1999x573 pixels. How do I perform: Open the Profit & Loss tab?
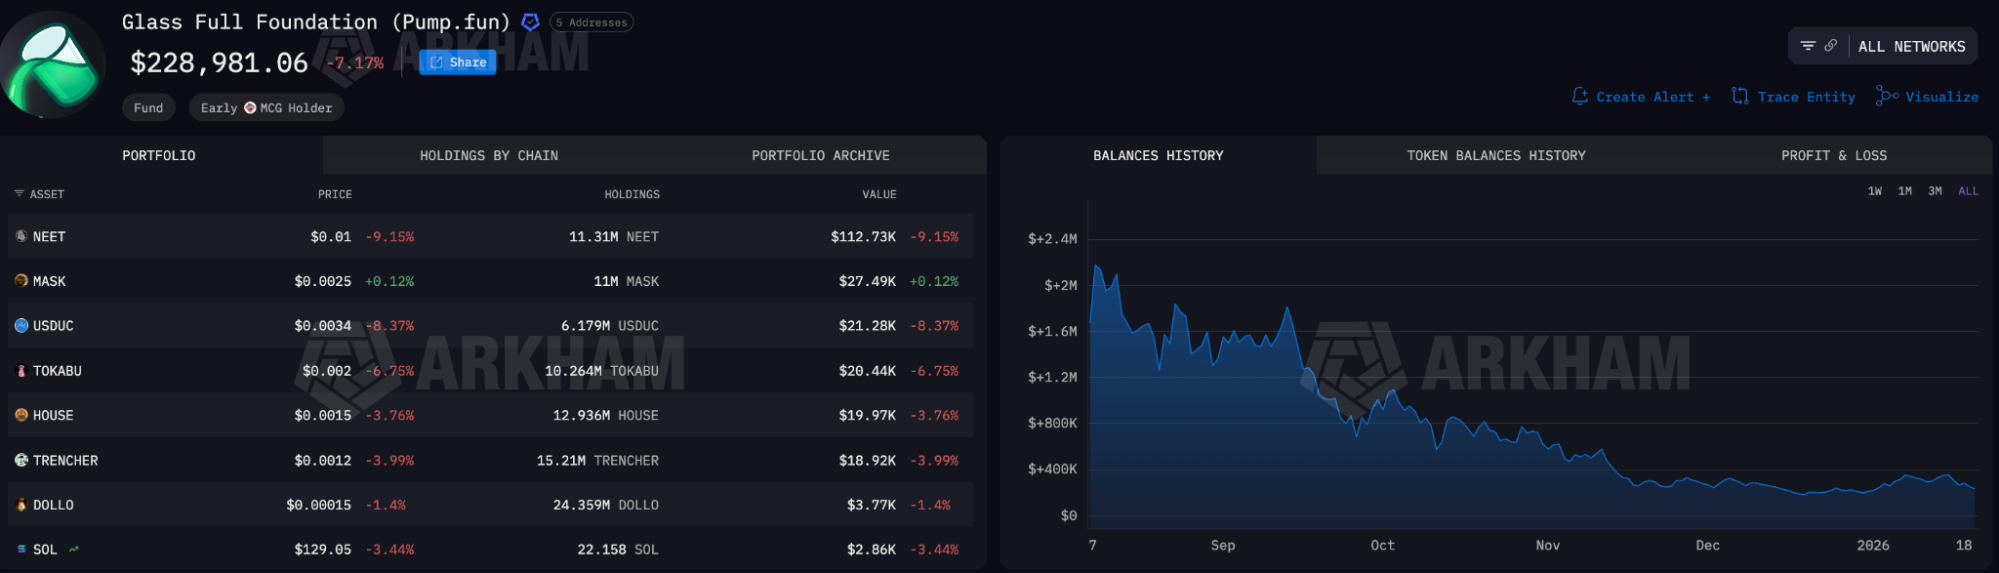click(x=1833, y=156)
